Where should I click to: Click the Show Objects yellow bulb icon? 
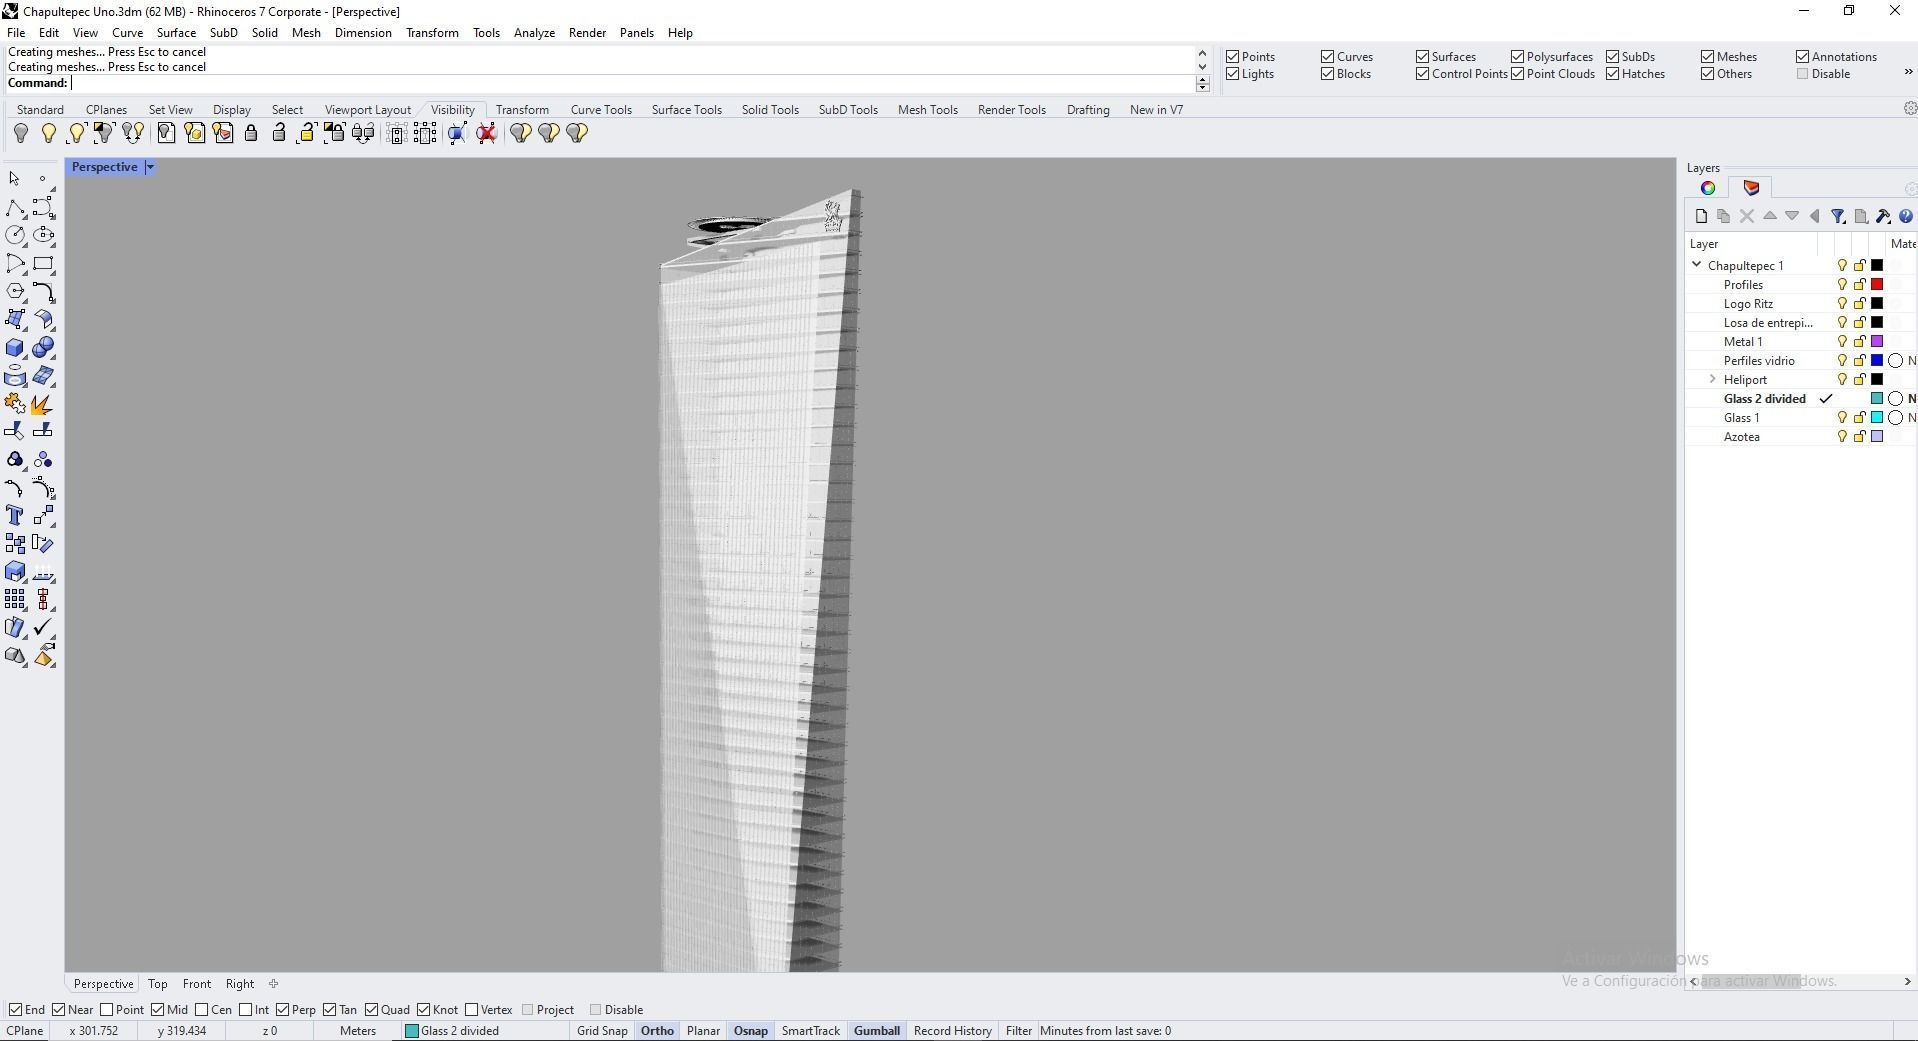48,133
